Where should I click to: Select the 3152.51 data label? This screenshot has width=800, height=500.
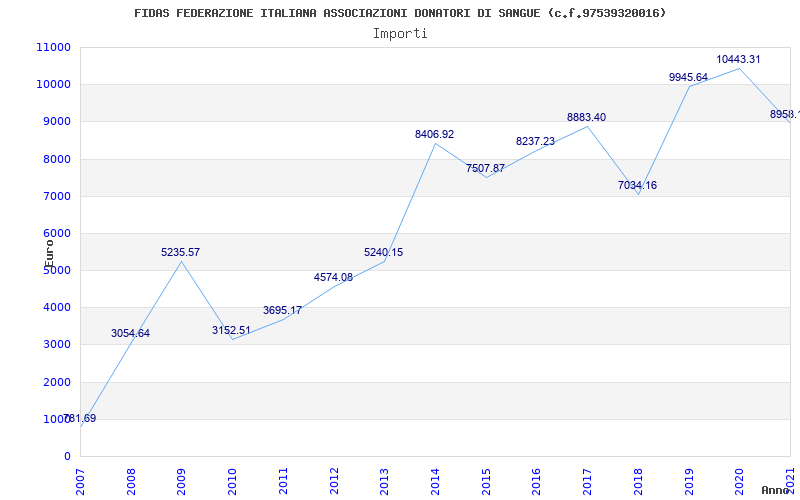click(231, 331)
